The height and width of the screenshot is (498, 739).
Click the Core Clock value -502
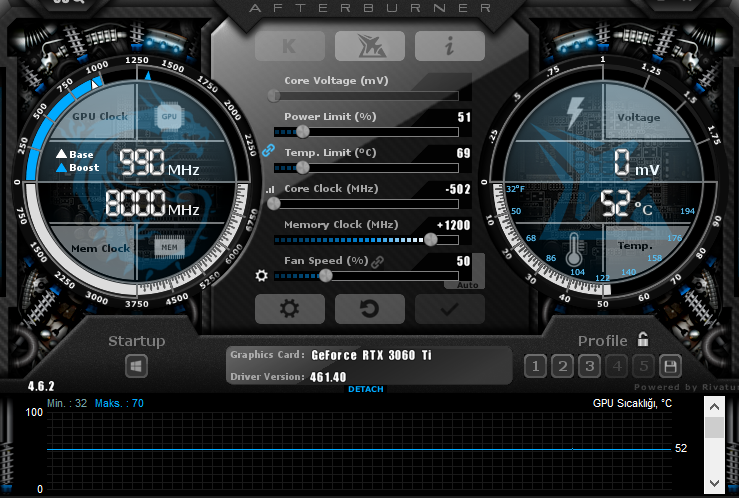pos(458,189)
